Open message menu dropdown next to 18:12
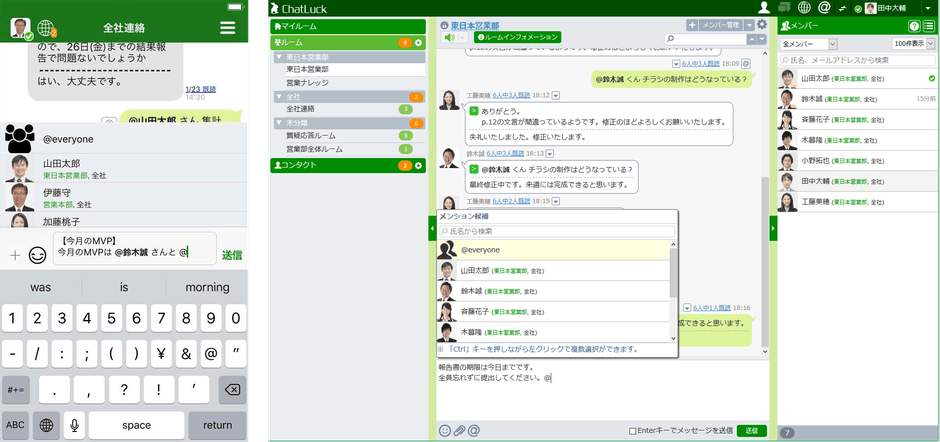The height and width of the screenshot is (442, 940). point(555,95)
